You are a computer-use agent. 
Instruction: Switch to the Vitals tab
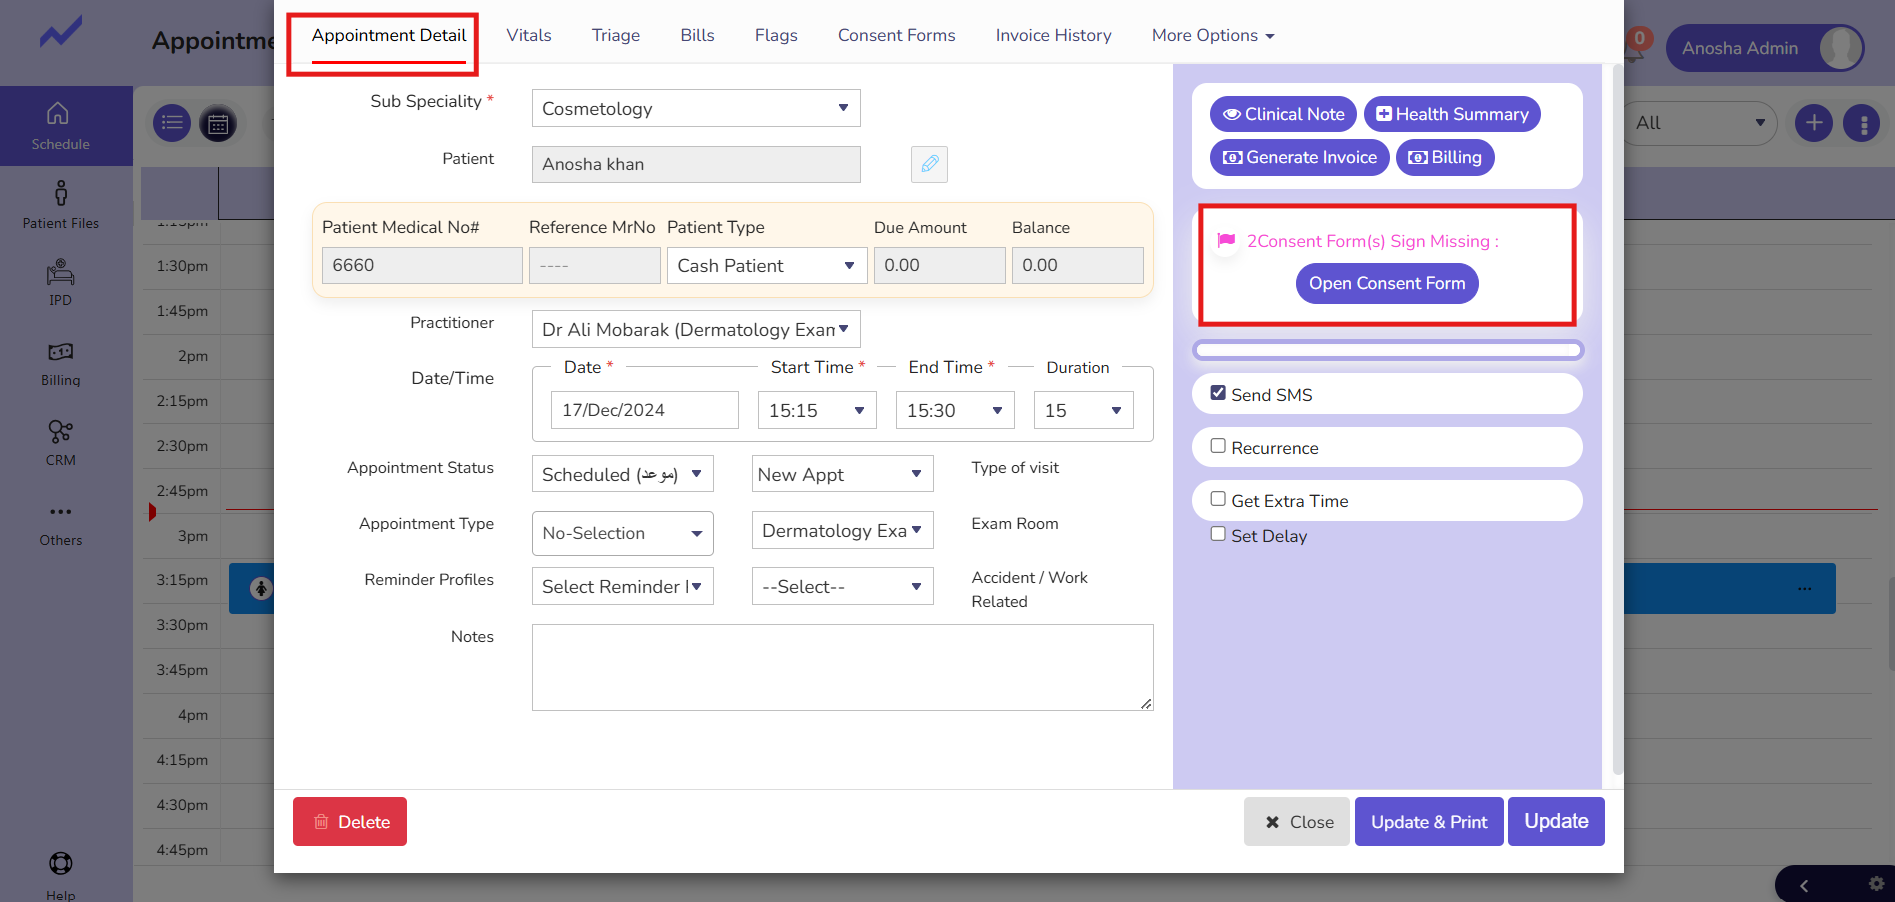(x=528, y=35)
